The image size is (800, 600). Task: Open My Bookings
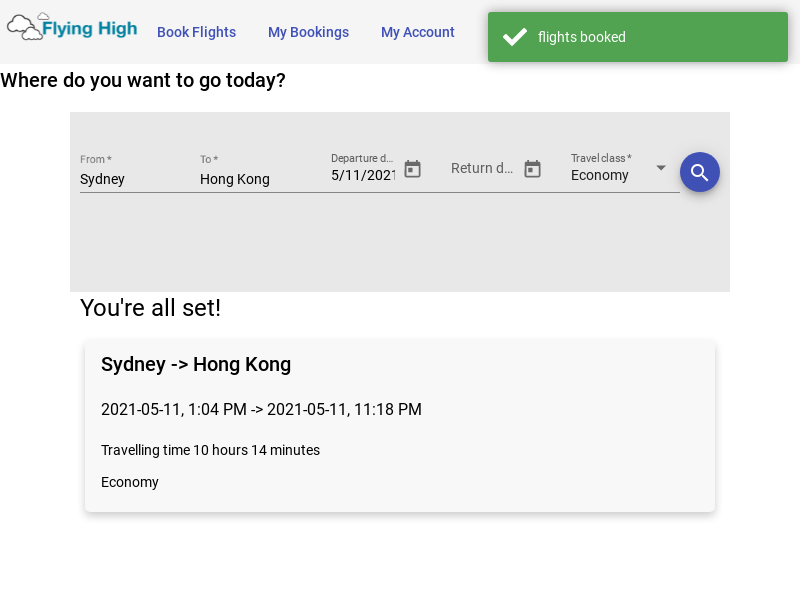coord(308,32)
